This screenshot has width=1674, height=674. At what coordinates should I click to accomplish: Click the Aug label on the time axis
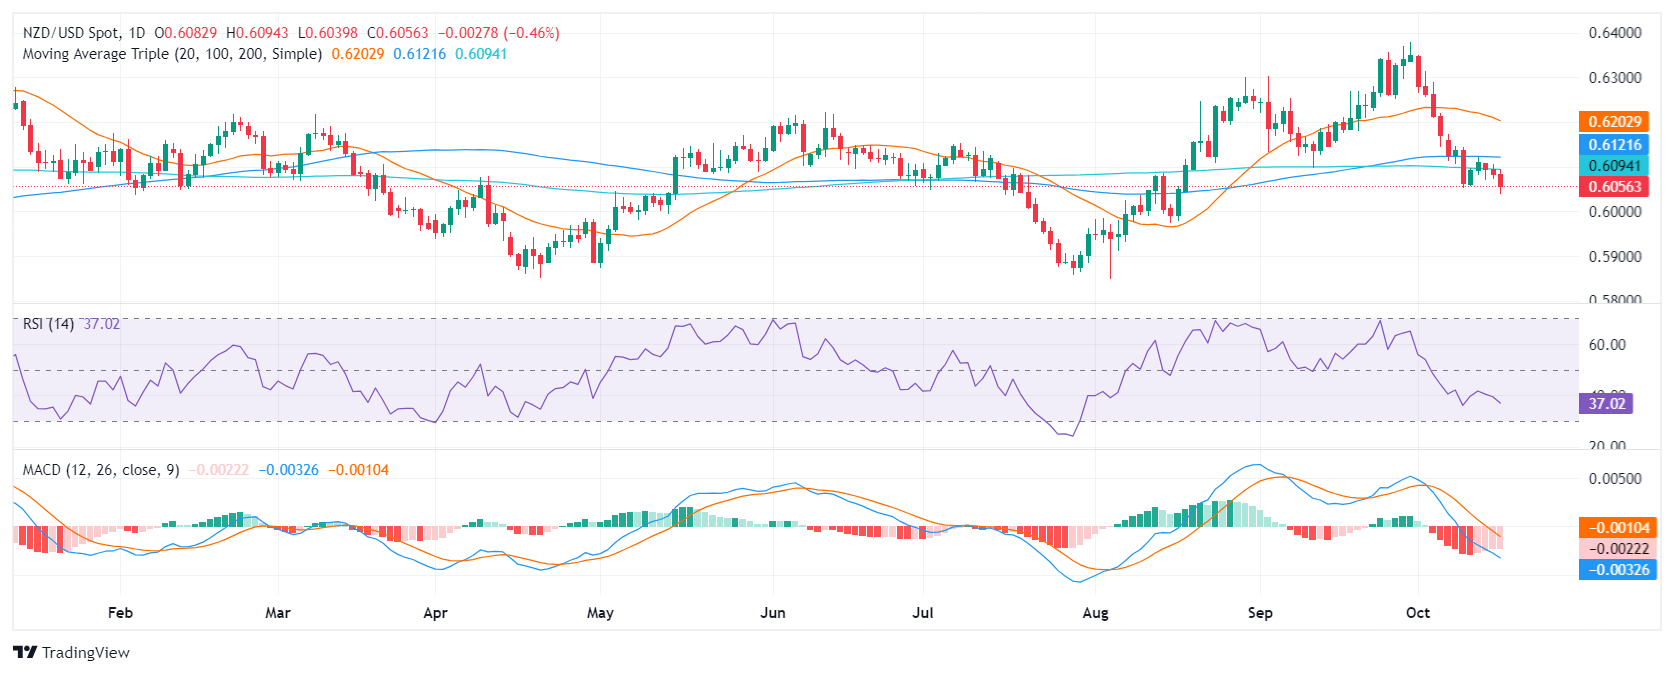pos(1096,613)
